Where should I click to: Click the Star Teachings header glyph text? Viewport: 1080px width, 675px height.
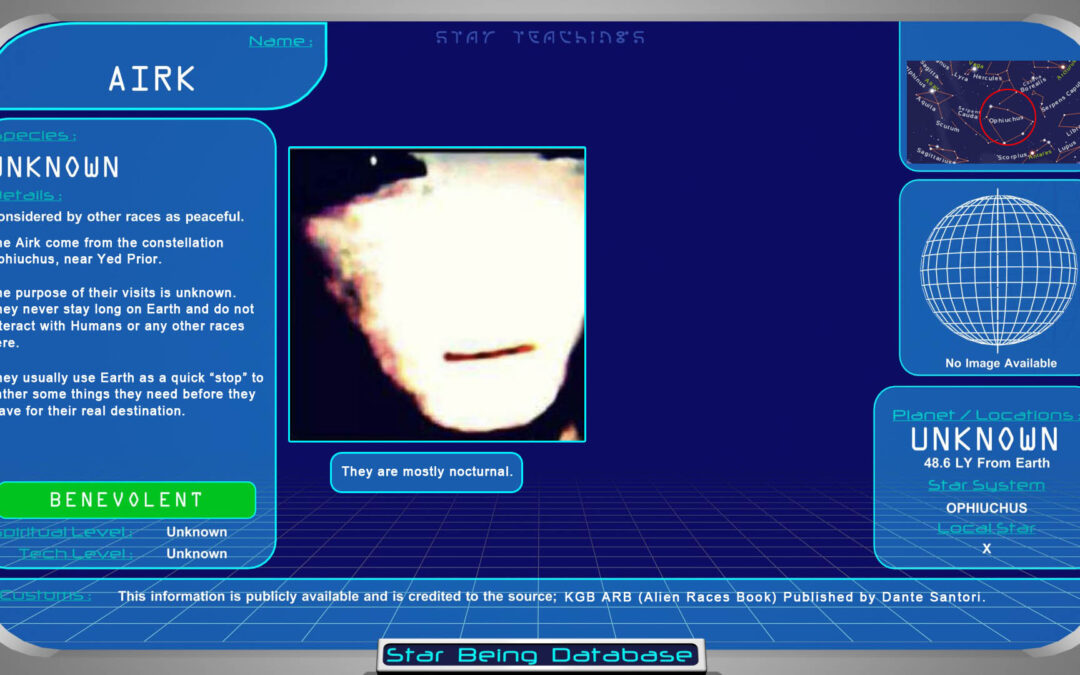coord(541,37)
